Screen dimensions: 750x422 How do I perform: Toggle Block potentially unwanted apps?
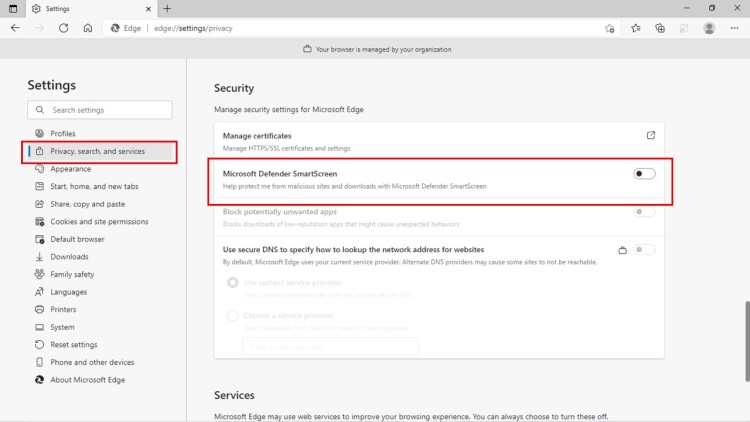tap(644, 211)
